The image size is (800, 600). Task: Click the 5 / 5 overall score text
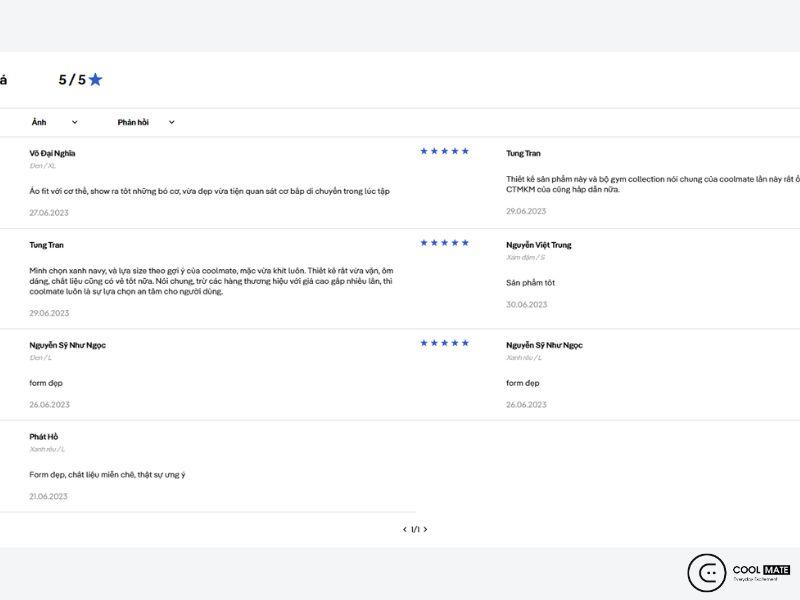[72, 80]
